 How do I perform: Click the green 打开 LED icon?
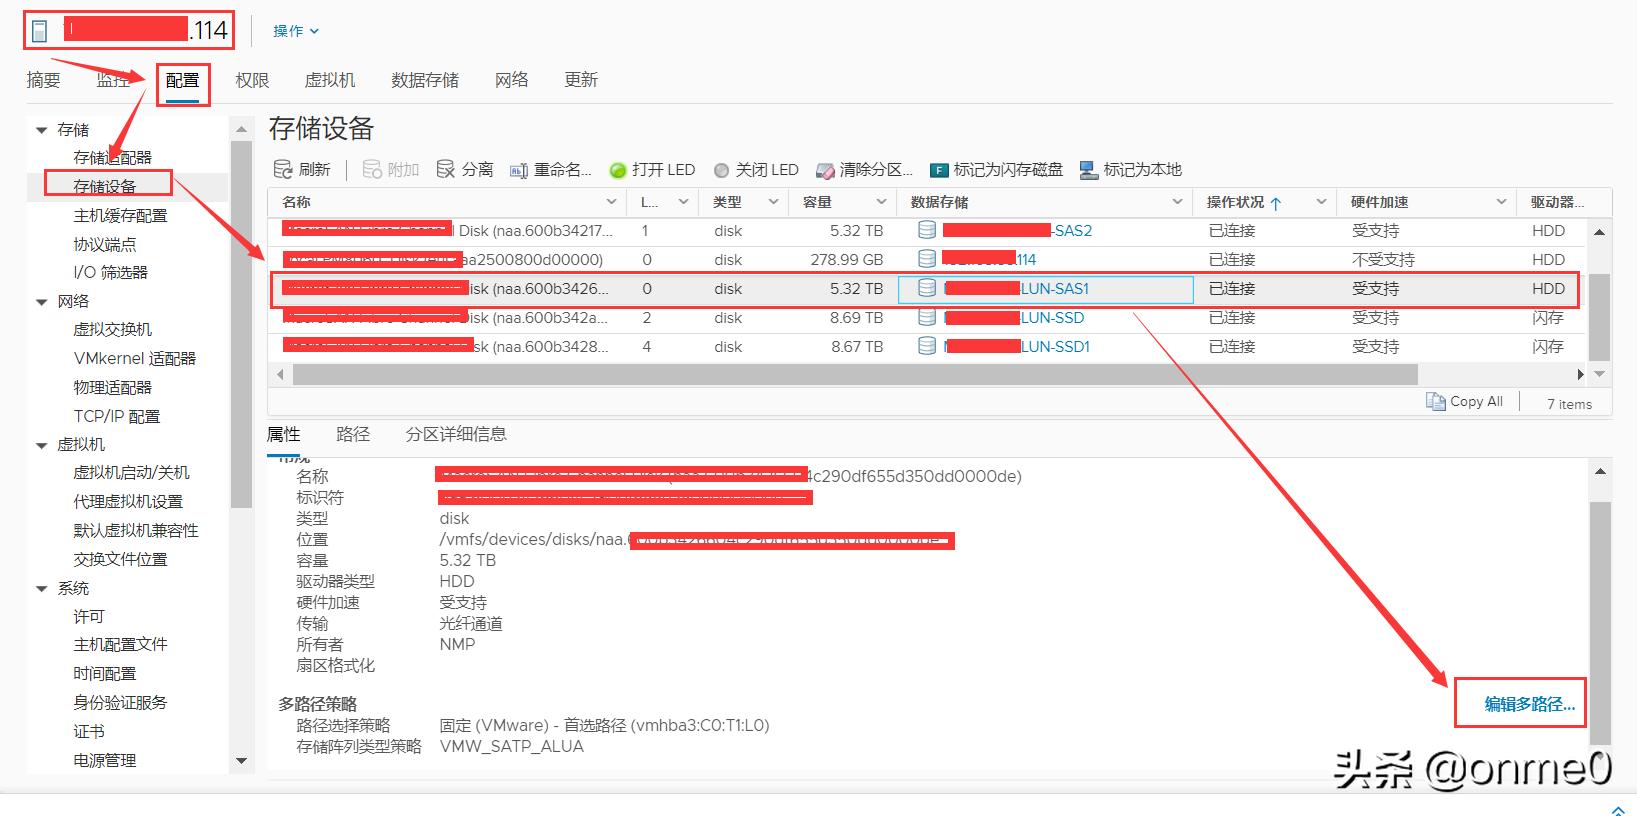[618, 170]
